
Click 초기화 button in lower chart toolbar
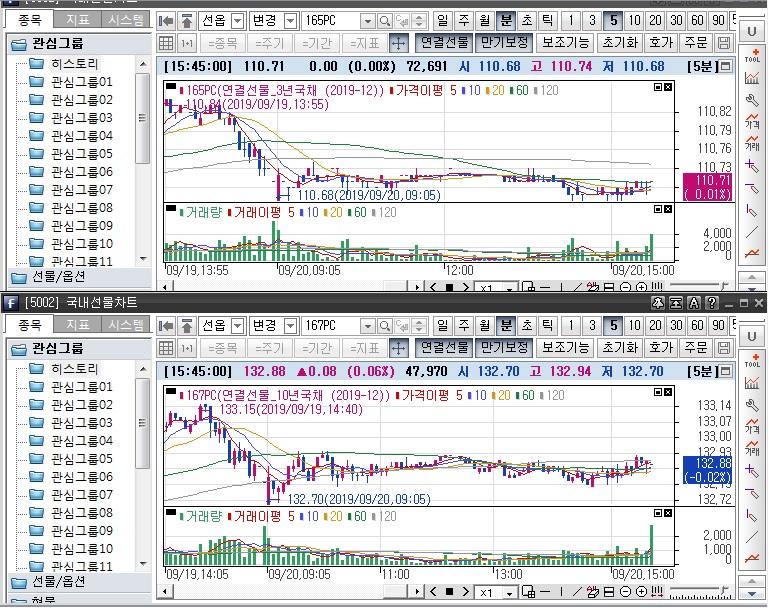click(620, 348)
